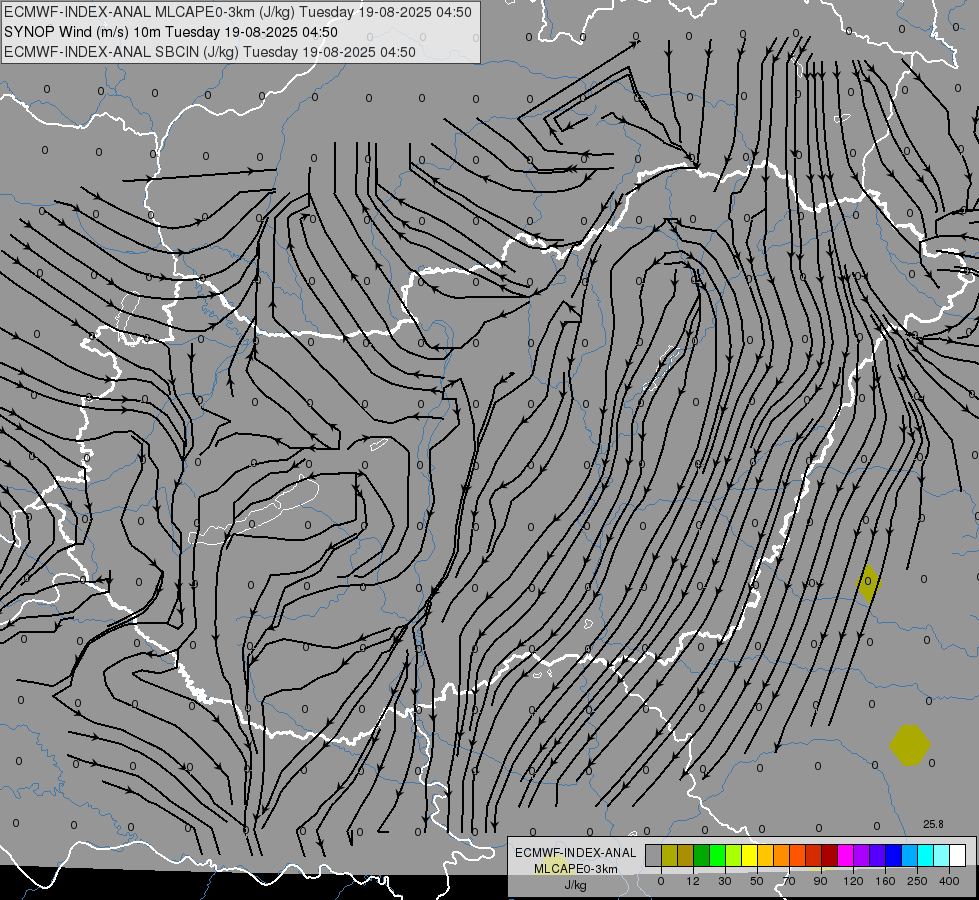Click the legend value 120

(854, 881)
